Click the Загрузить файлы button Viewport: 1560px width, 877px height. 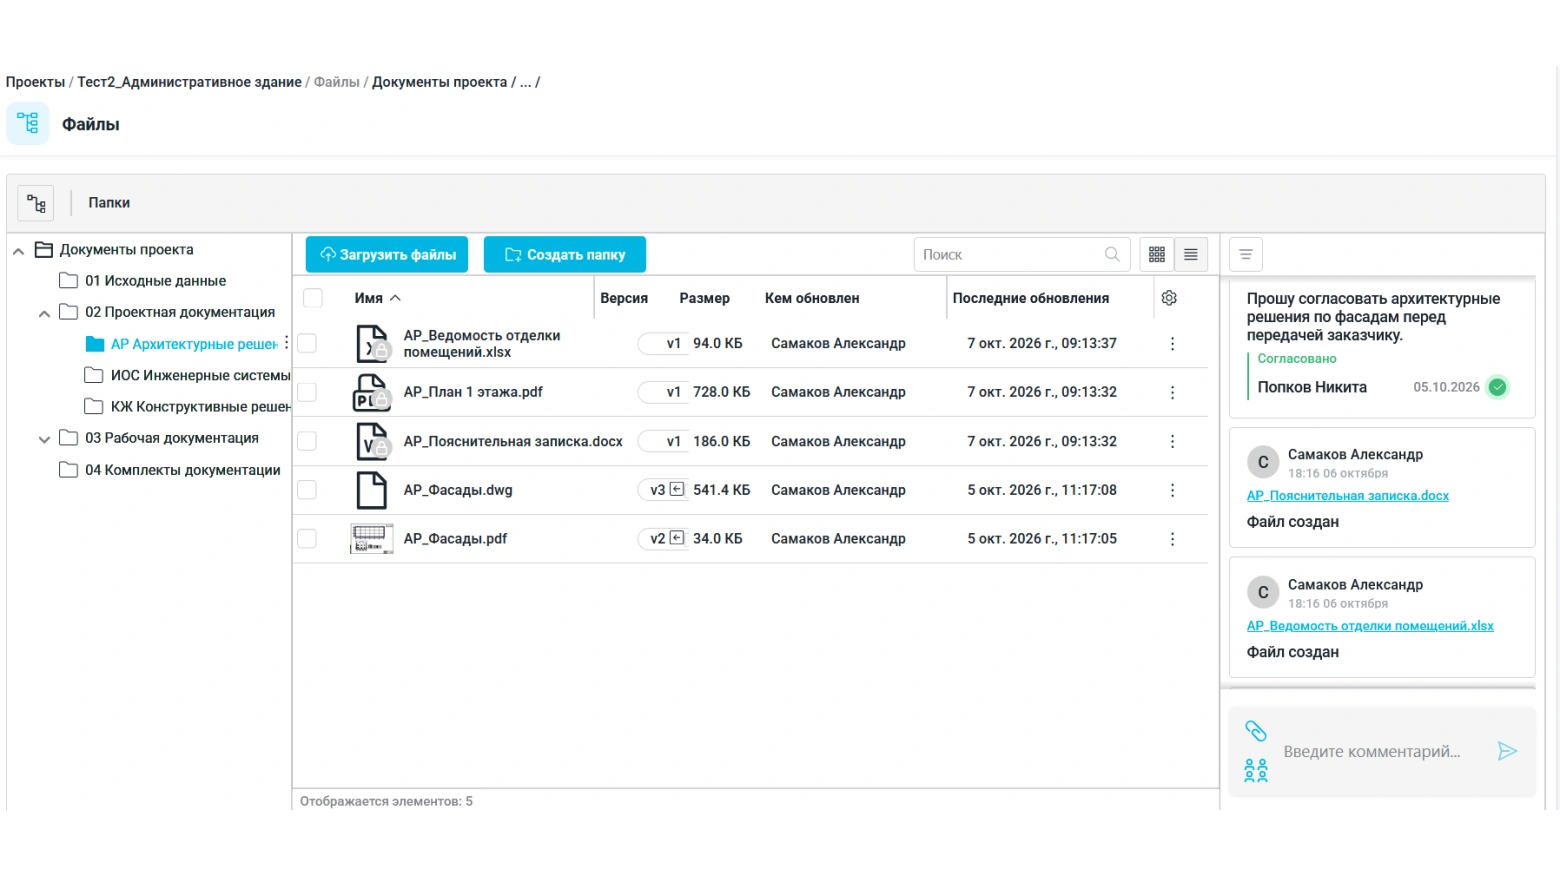coord(387,255)
